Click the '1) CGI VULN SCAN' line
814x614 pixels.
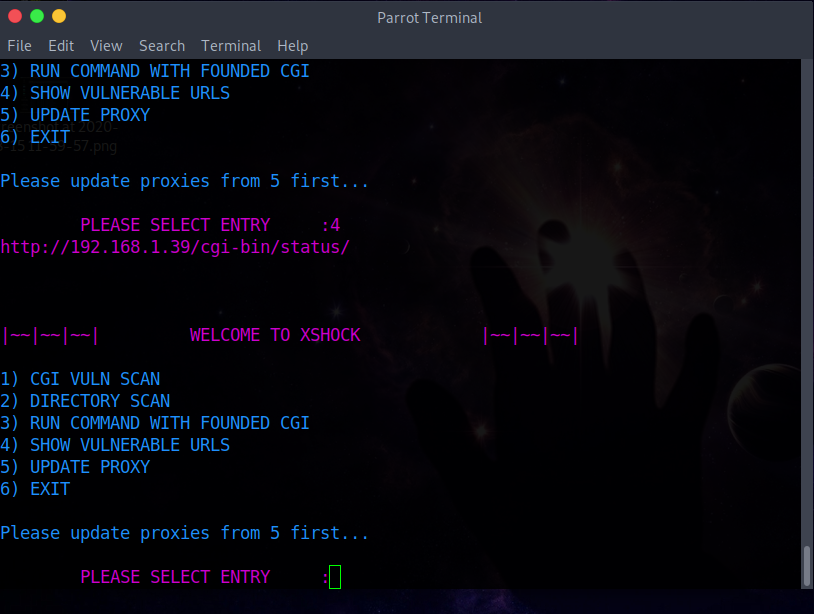coord(80,379)
